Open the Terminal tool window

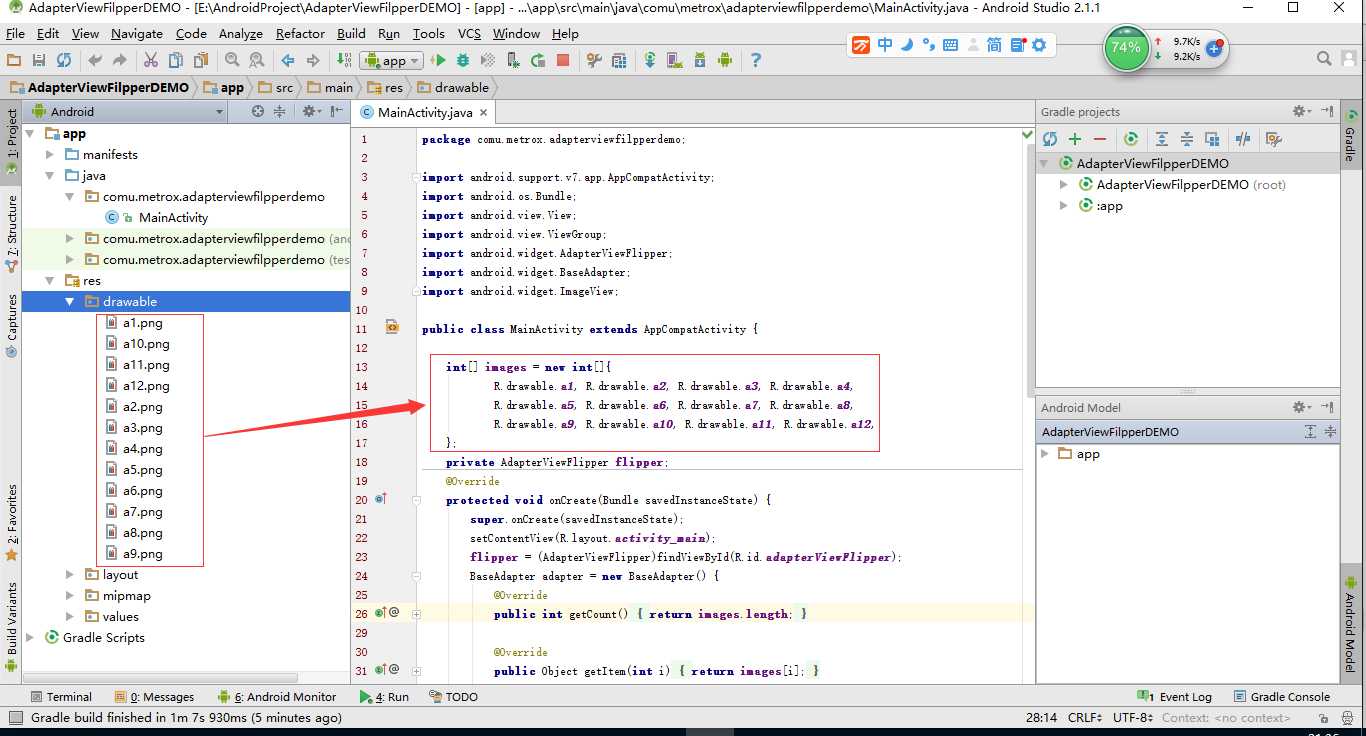(x=60, y=697)
